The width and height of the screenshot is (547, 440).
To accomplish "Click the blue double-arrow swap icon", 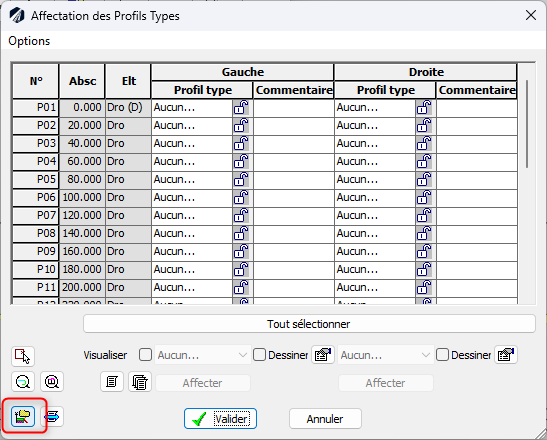I will tap(52, 416).
